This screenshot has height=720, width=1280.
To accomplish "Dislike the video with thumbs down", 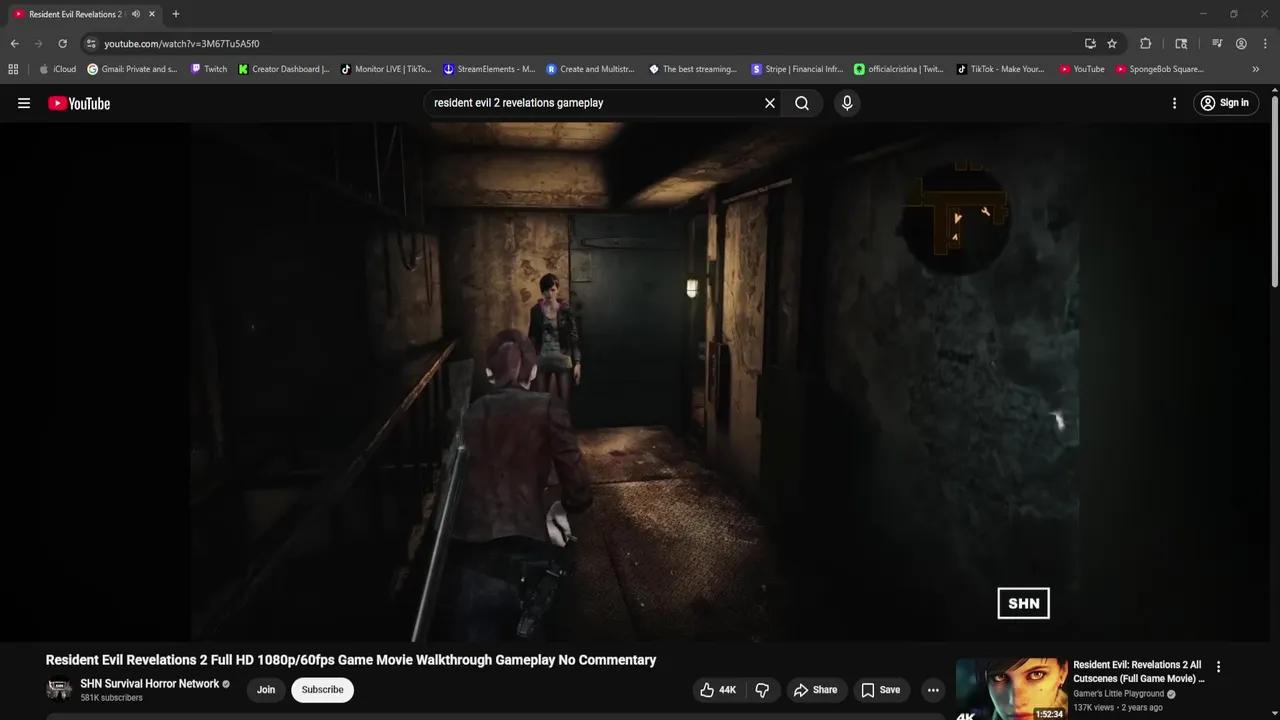I will 762,690.
